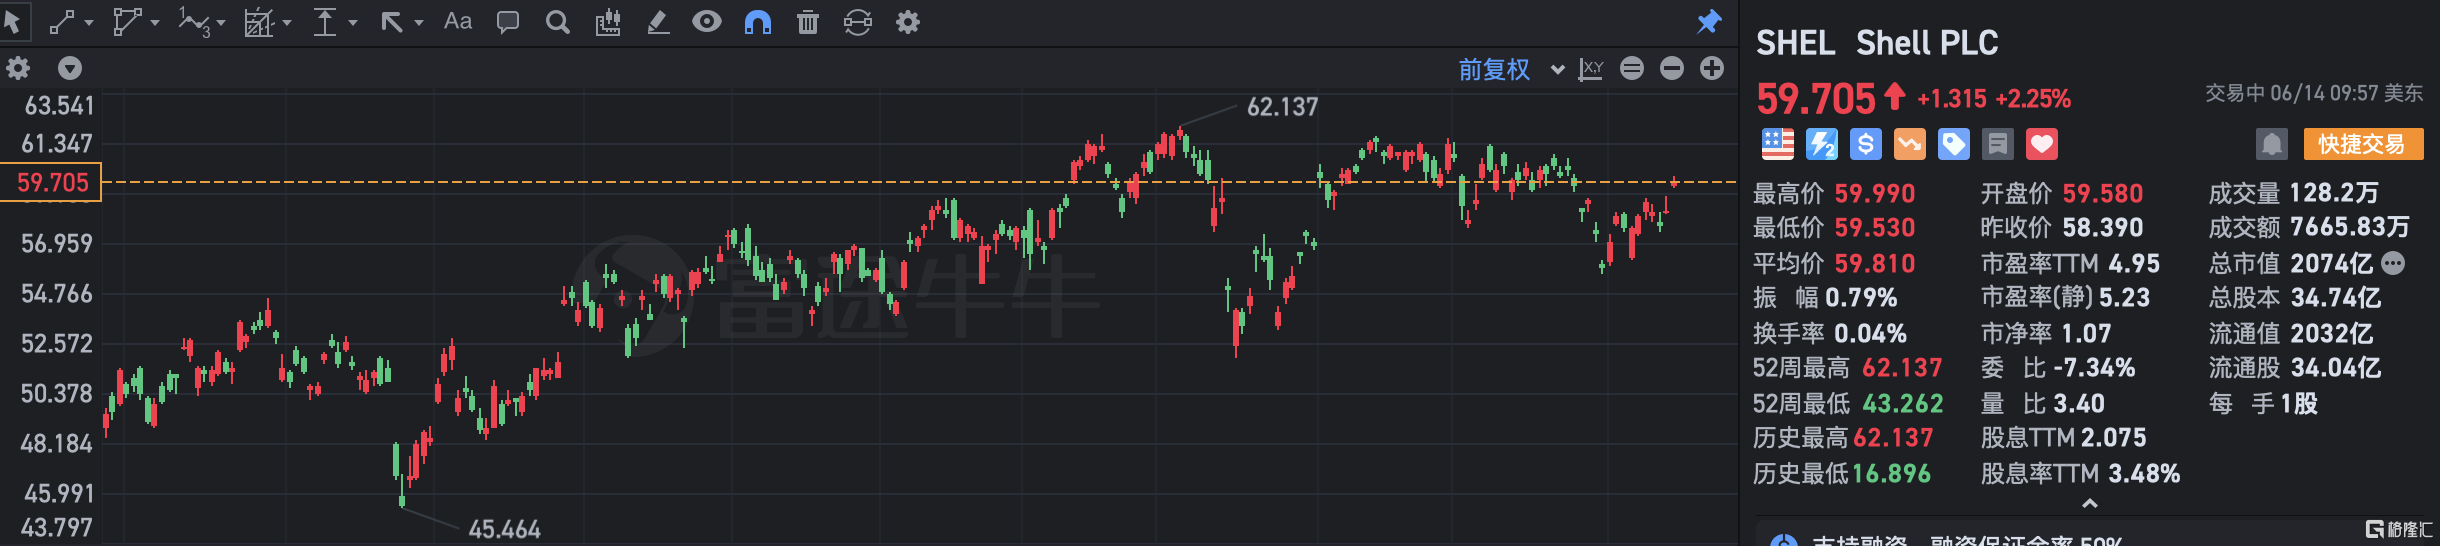Expand the price measure tool dropdown
The height and width of the screenshot is (546, 2440).
[353, 23]
